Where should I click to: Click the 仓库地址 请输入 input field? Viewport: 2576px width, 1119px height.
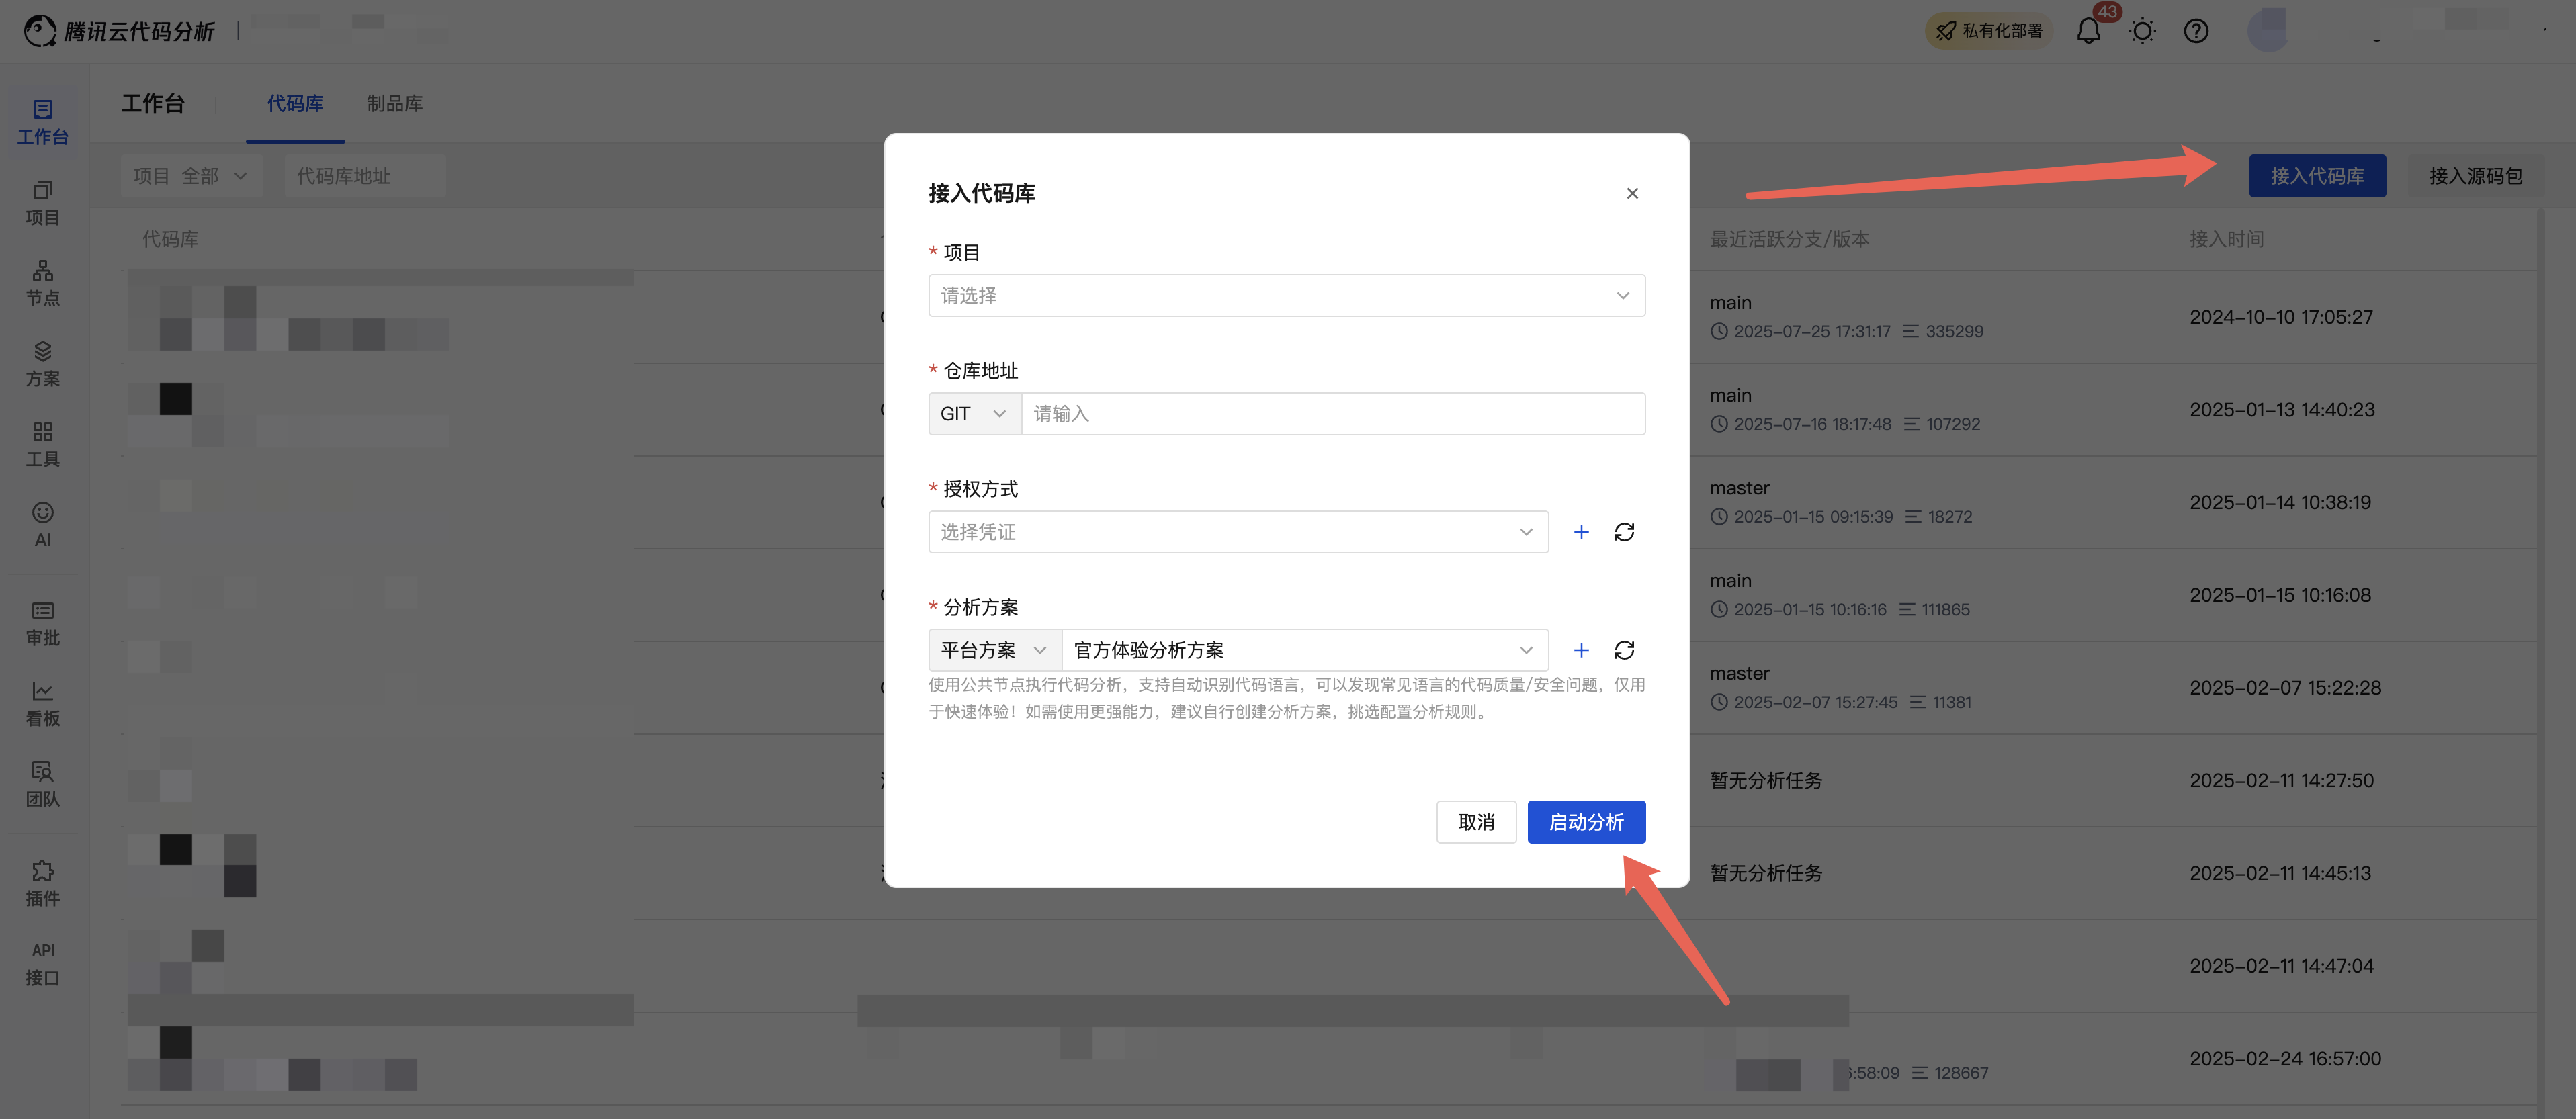[1332, 414]
